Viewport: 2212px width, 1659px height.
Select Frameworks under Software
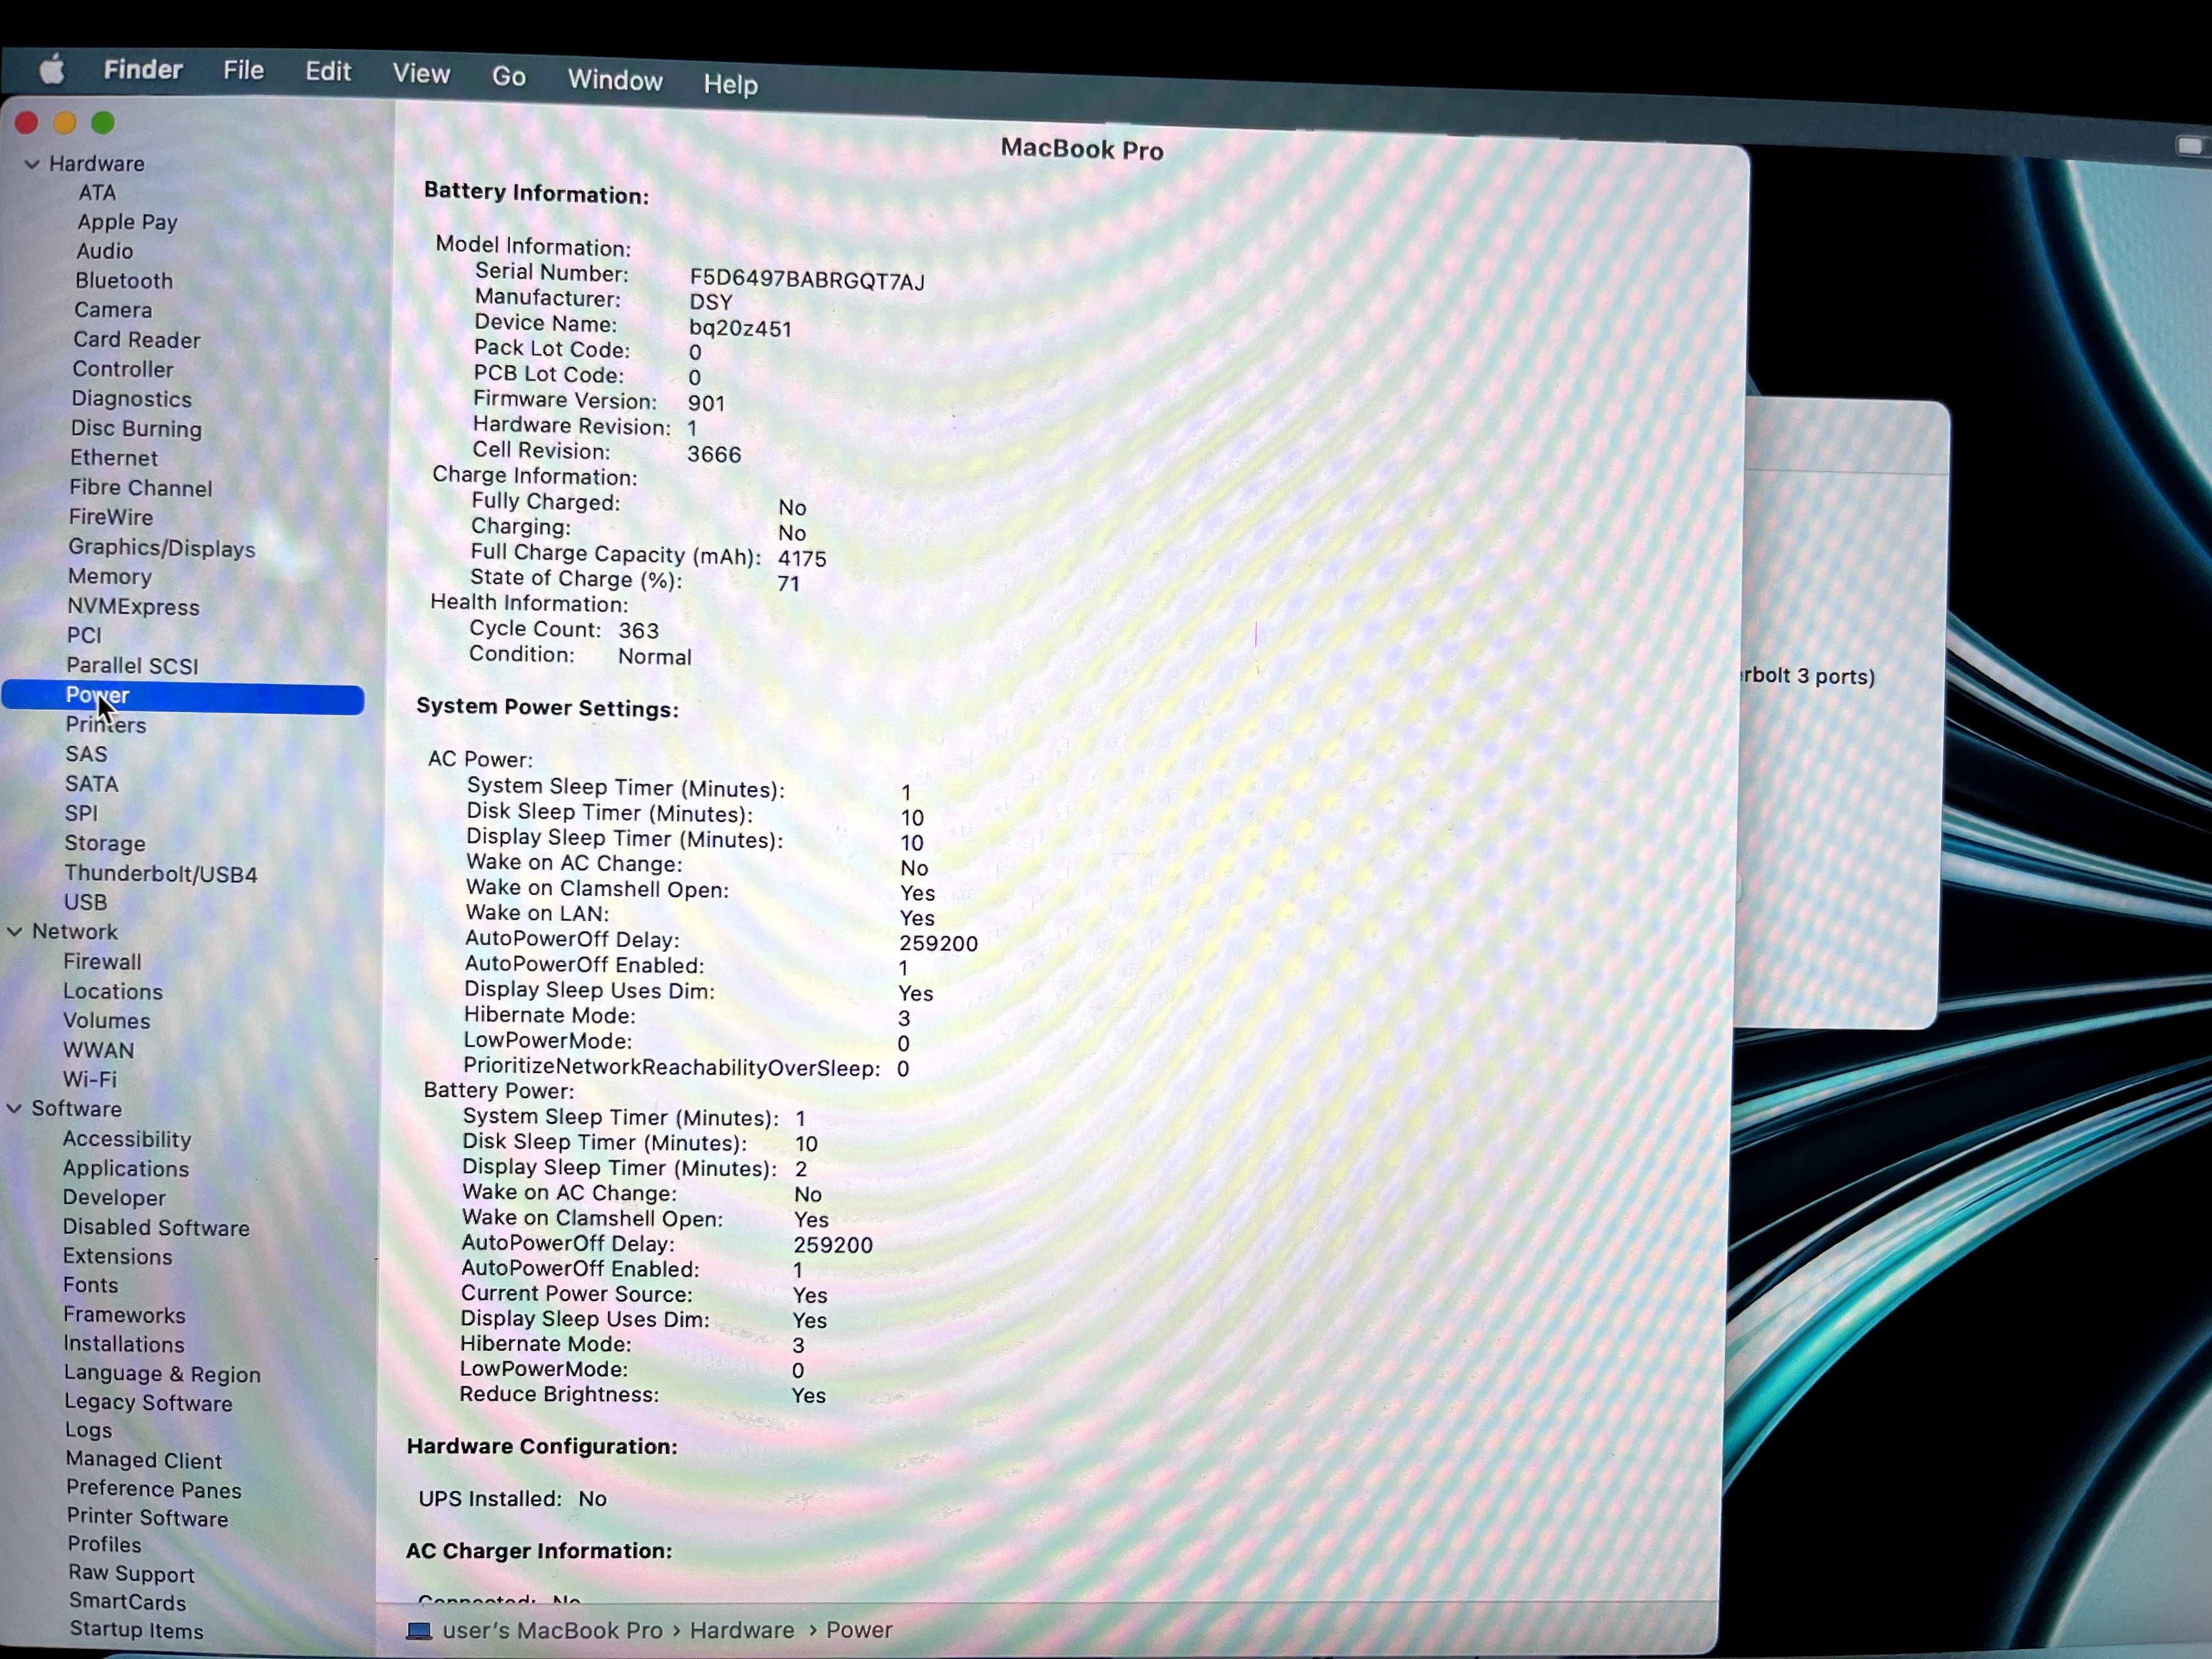(125, 1316)
